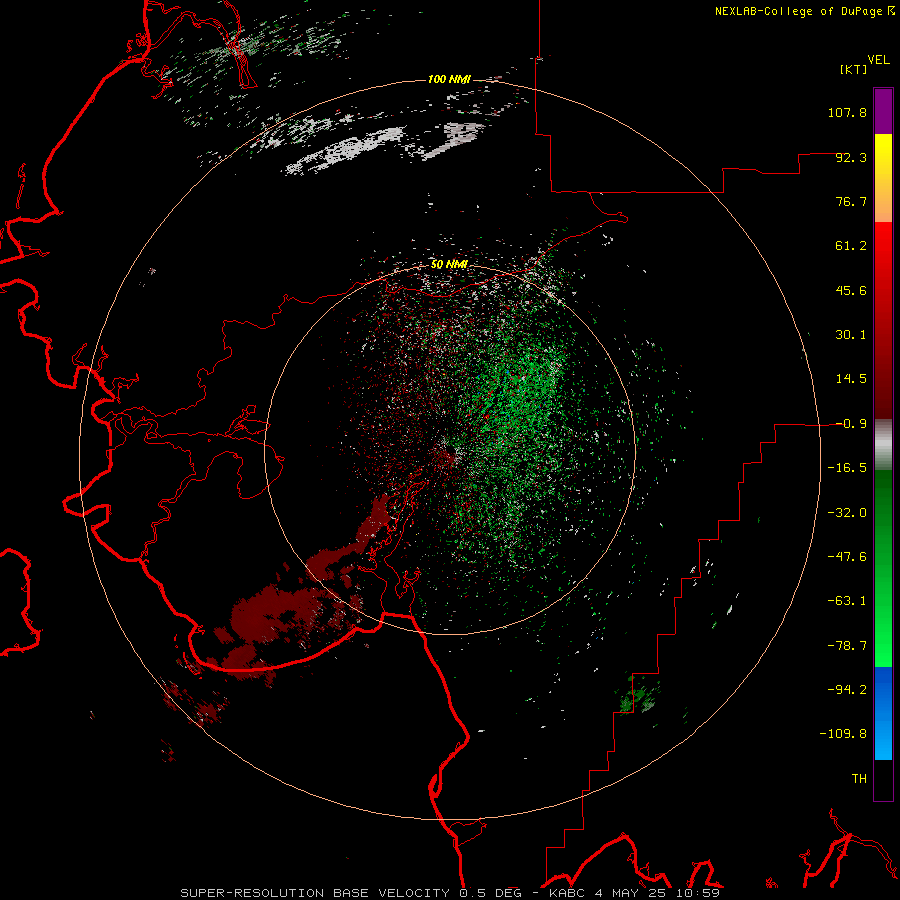
Task: Click the radar site center point
Action: [x=449, y=449]
